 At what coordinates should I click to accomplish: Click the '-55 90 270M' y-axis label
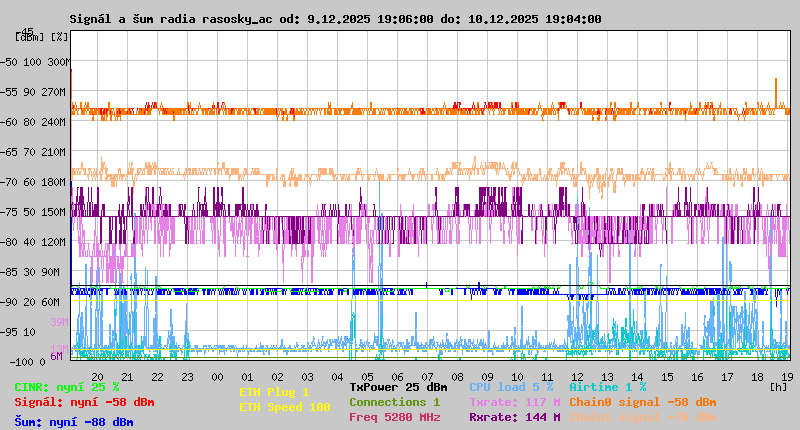[x=33, y=92]
